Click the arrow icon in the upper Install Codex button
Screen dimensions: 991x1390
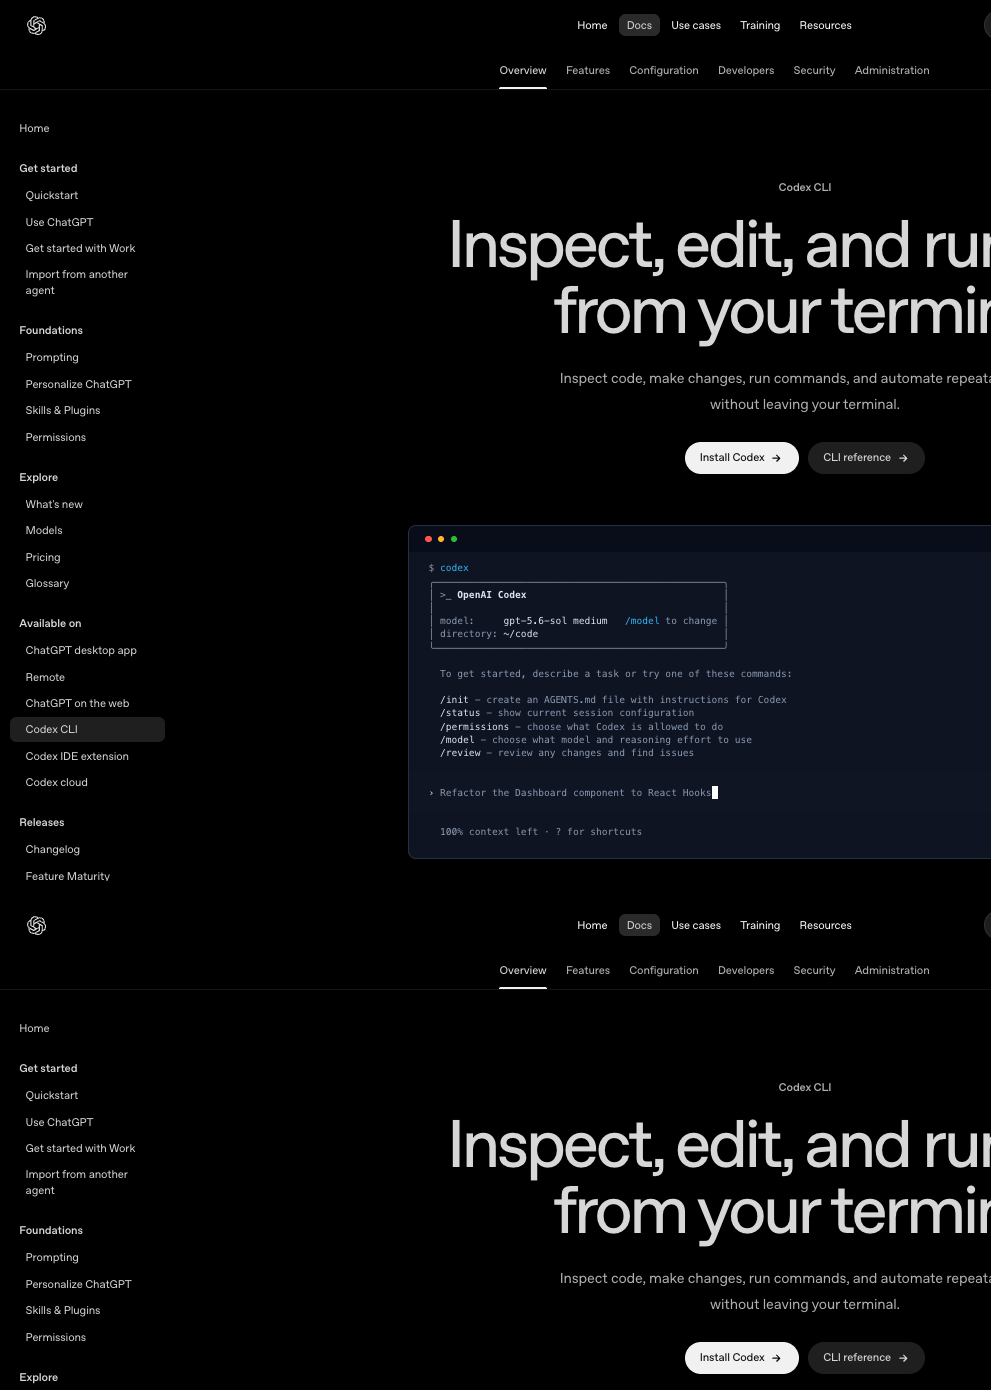pos(776,458)
